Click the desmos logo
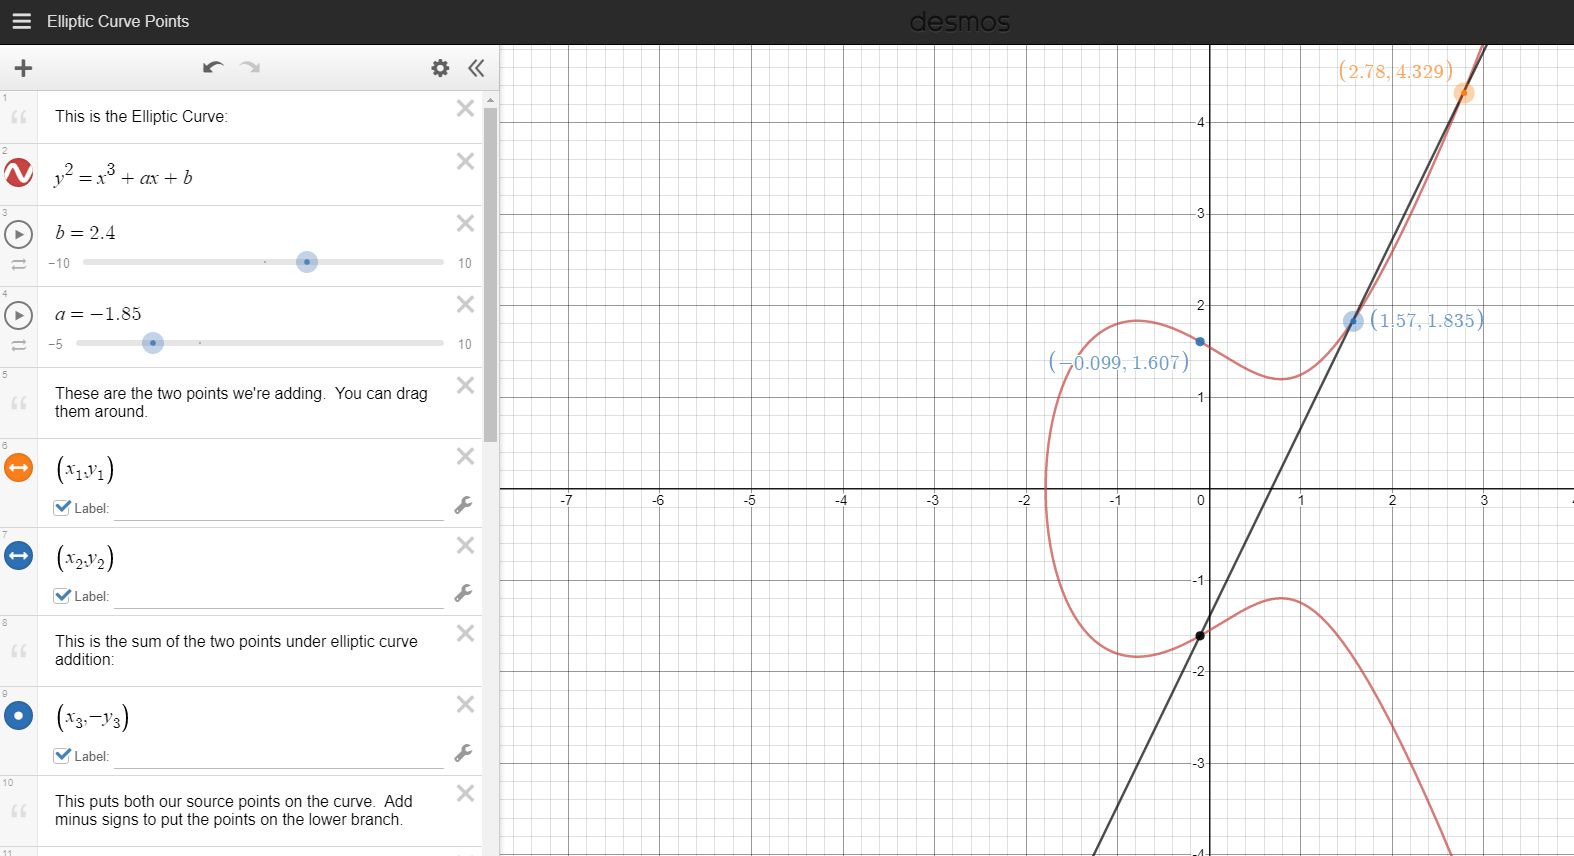The height and width of the screenshot is (856, 1574). 960,22
